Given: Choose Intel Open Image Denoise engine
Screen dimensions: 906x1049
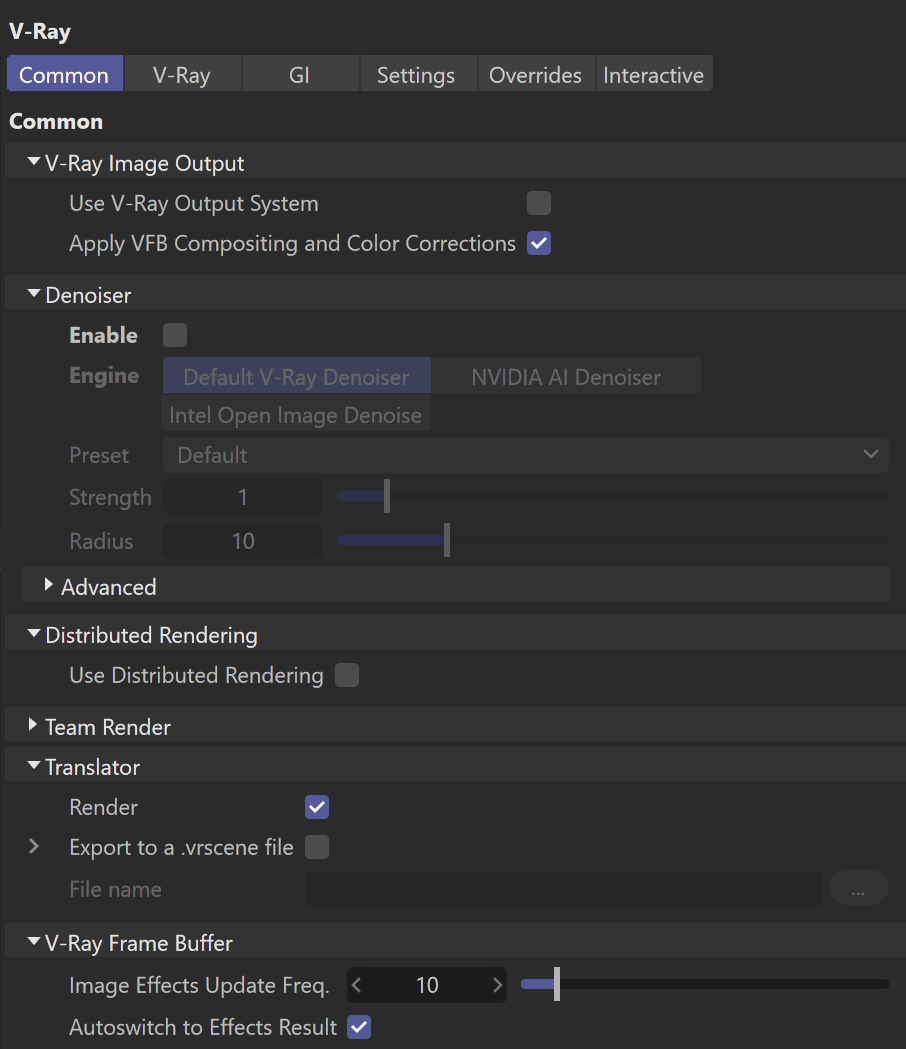Looking at the screenshot, I should [x=295, y=415].
